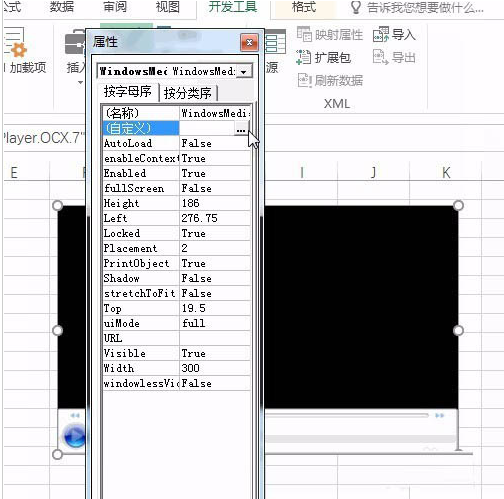Click the Custom property ellipsis button
The height and width of the screenshot is (499, 504).
point(241,129)
